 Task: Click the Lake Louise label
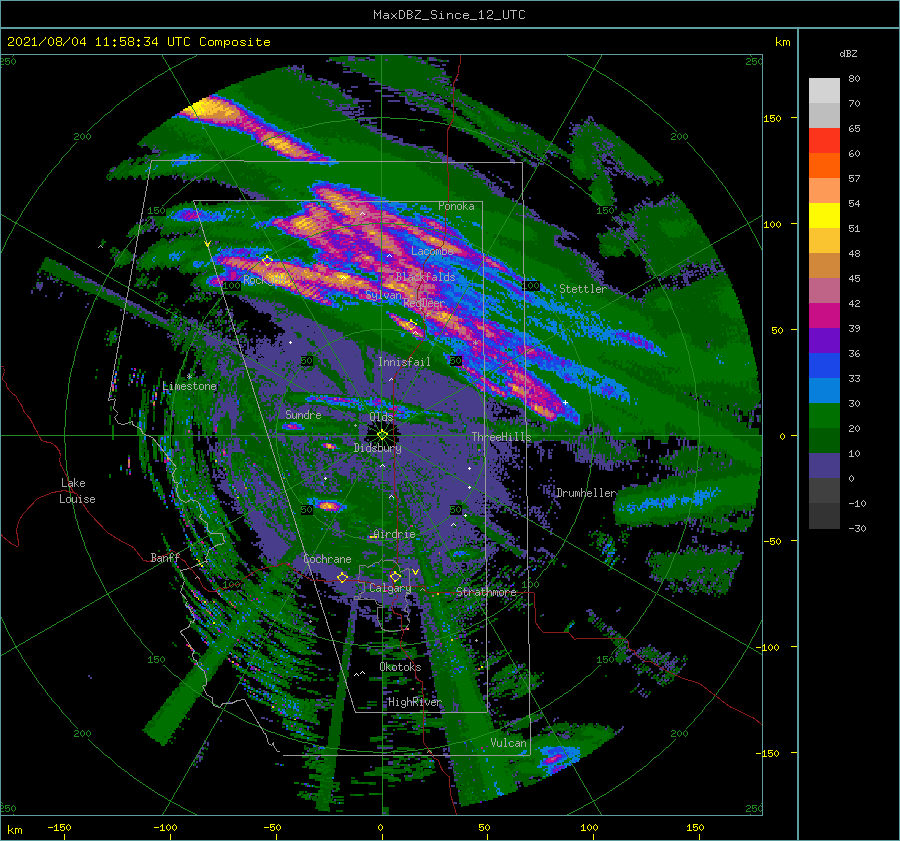pos(77,491)
